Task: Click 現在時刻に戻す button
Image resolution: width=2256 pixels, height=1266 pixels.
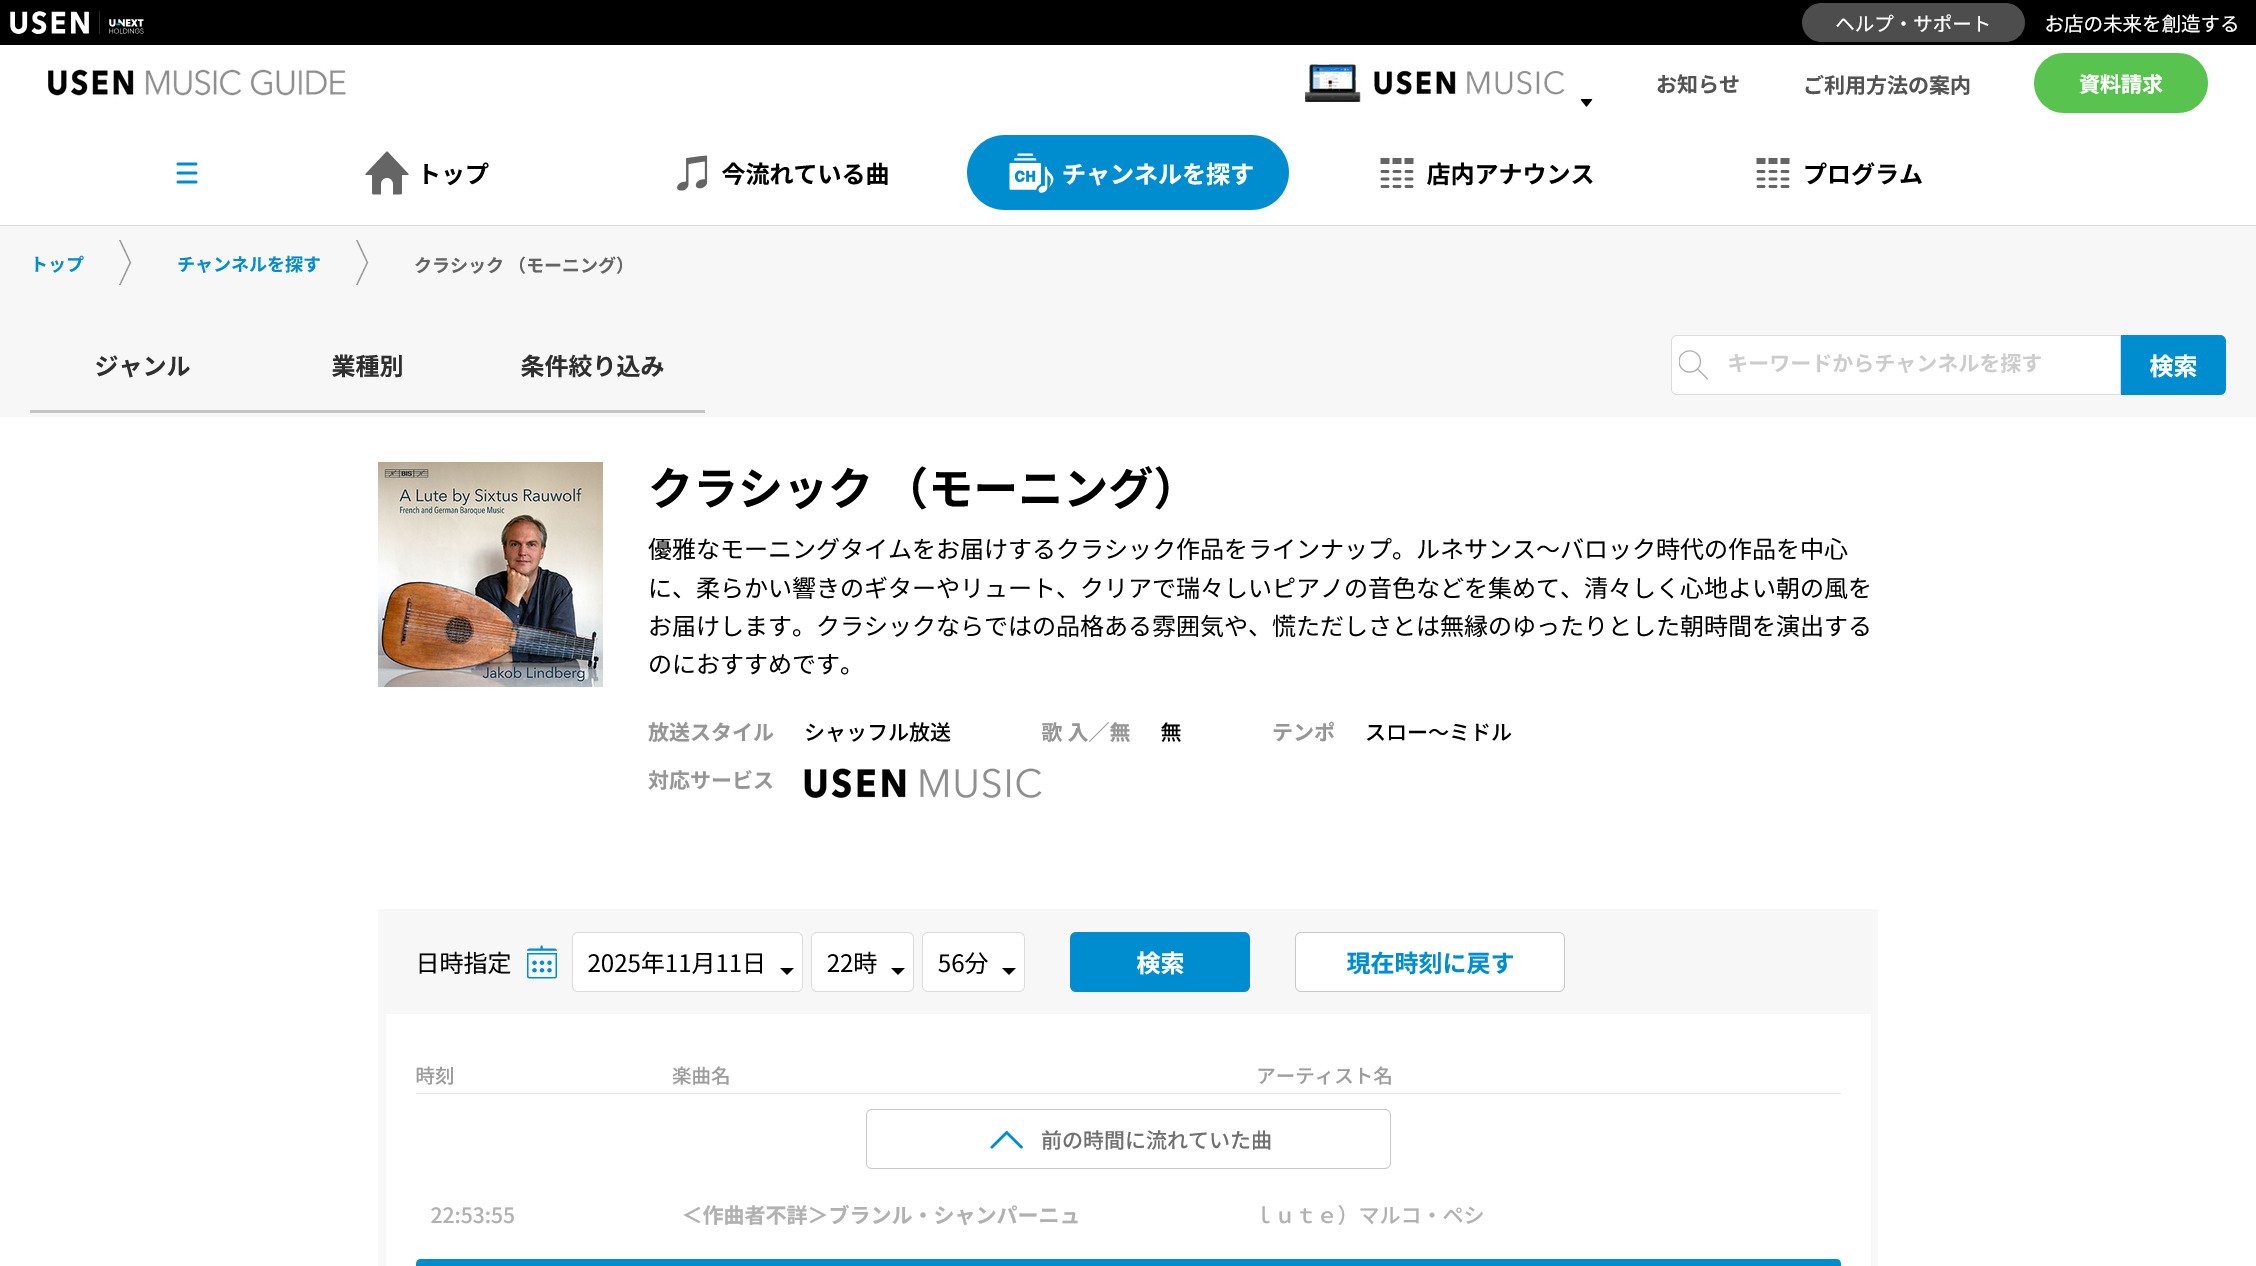Action: (x=1429, y=962)
